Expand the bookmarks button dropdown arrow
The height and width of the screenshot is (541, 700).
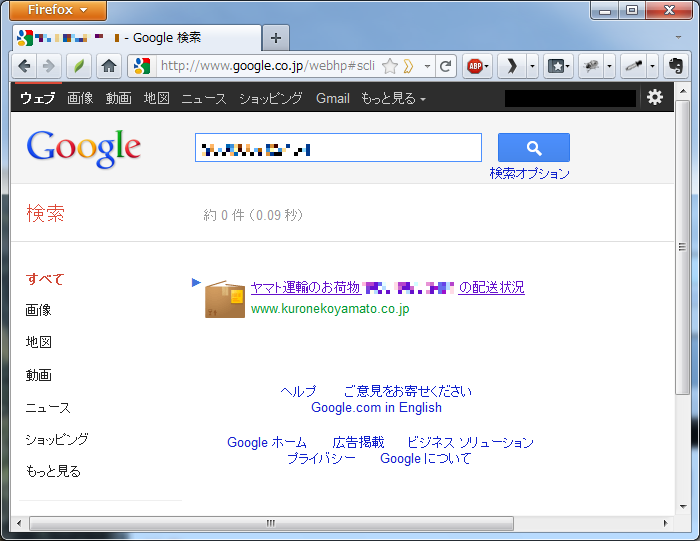pos(568,67)
